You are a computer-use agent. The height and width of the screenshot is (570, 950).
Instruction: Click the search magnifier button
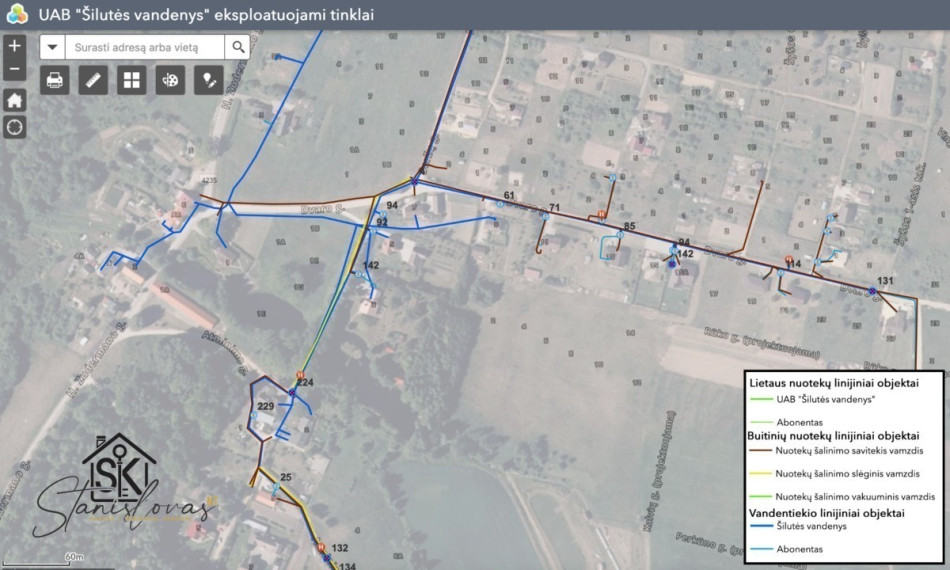click(238, 47)
